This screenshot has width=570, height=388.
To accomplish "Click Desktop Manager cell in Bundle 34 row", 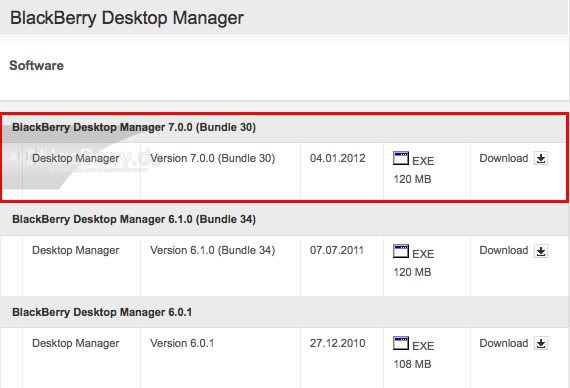I will coord(76,251).
